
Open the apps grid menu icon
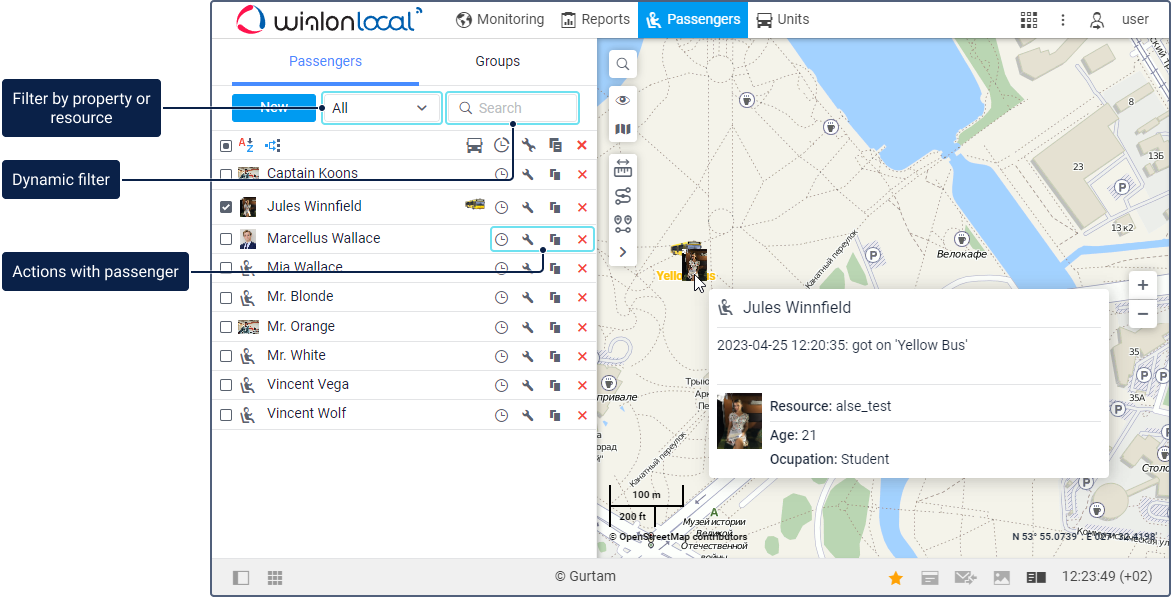point(1029,20)
